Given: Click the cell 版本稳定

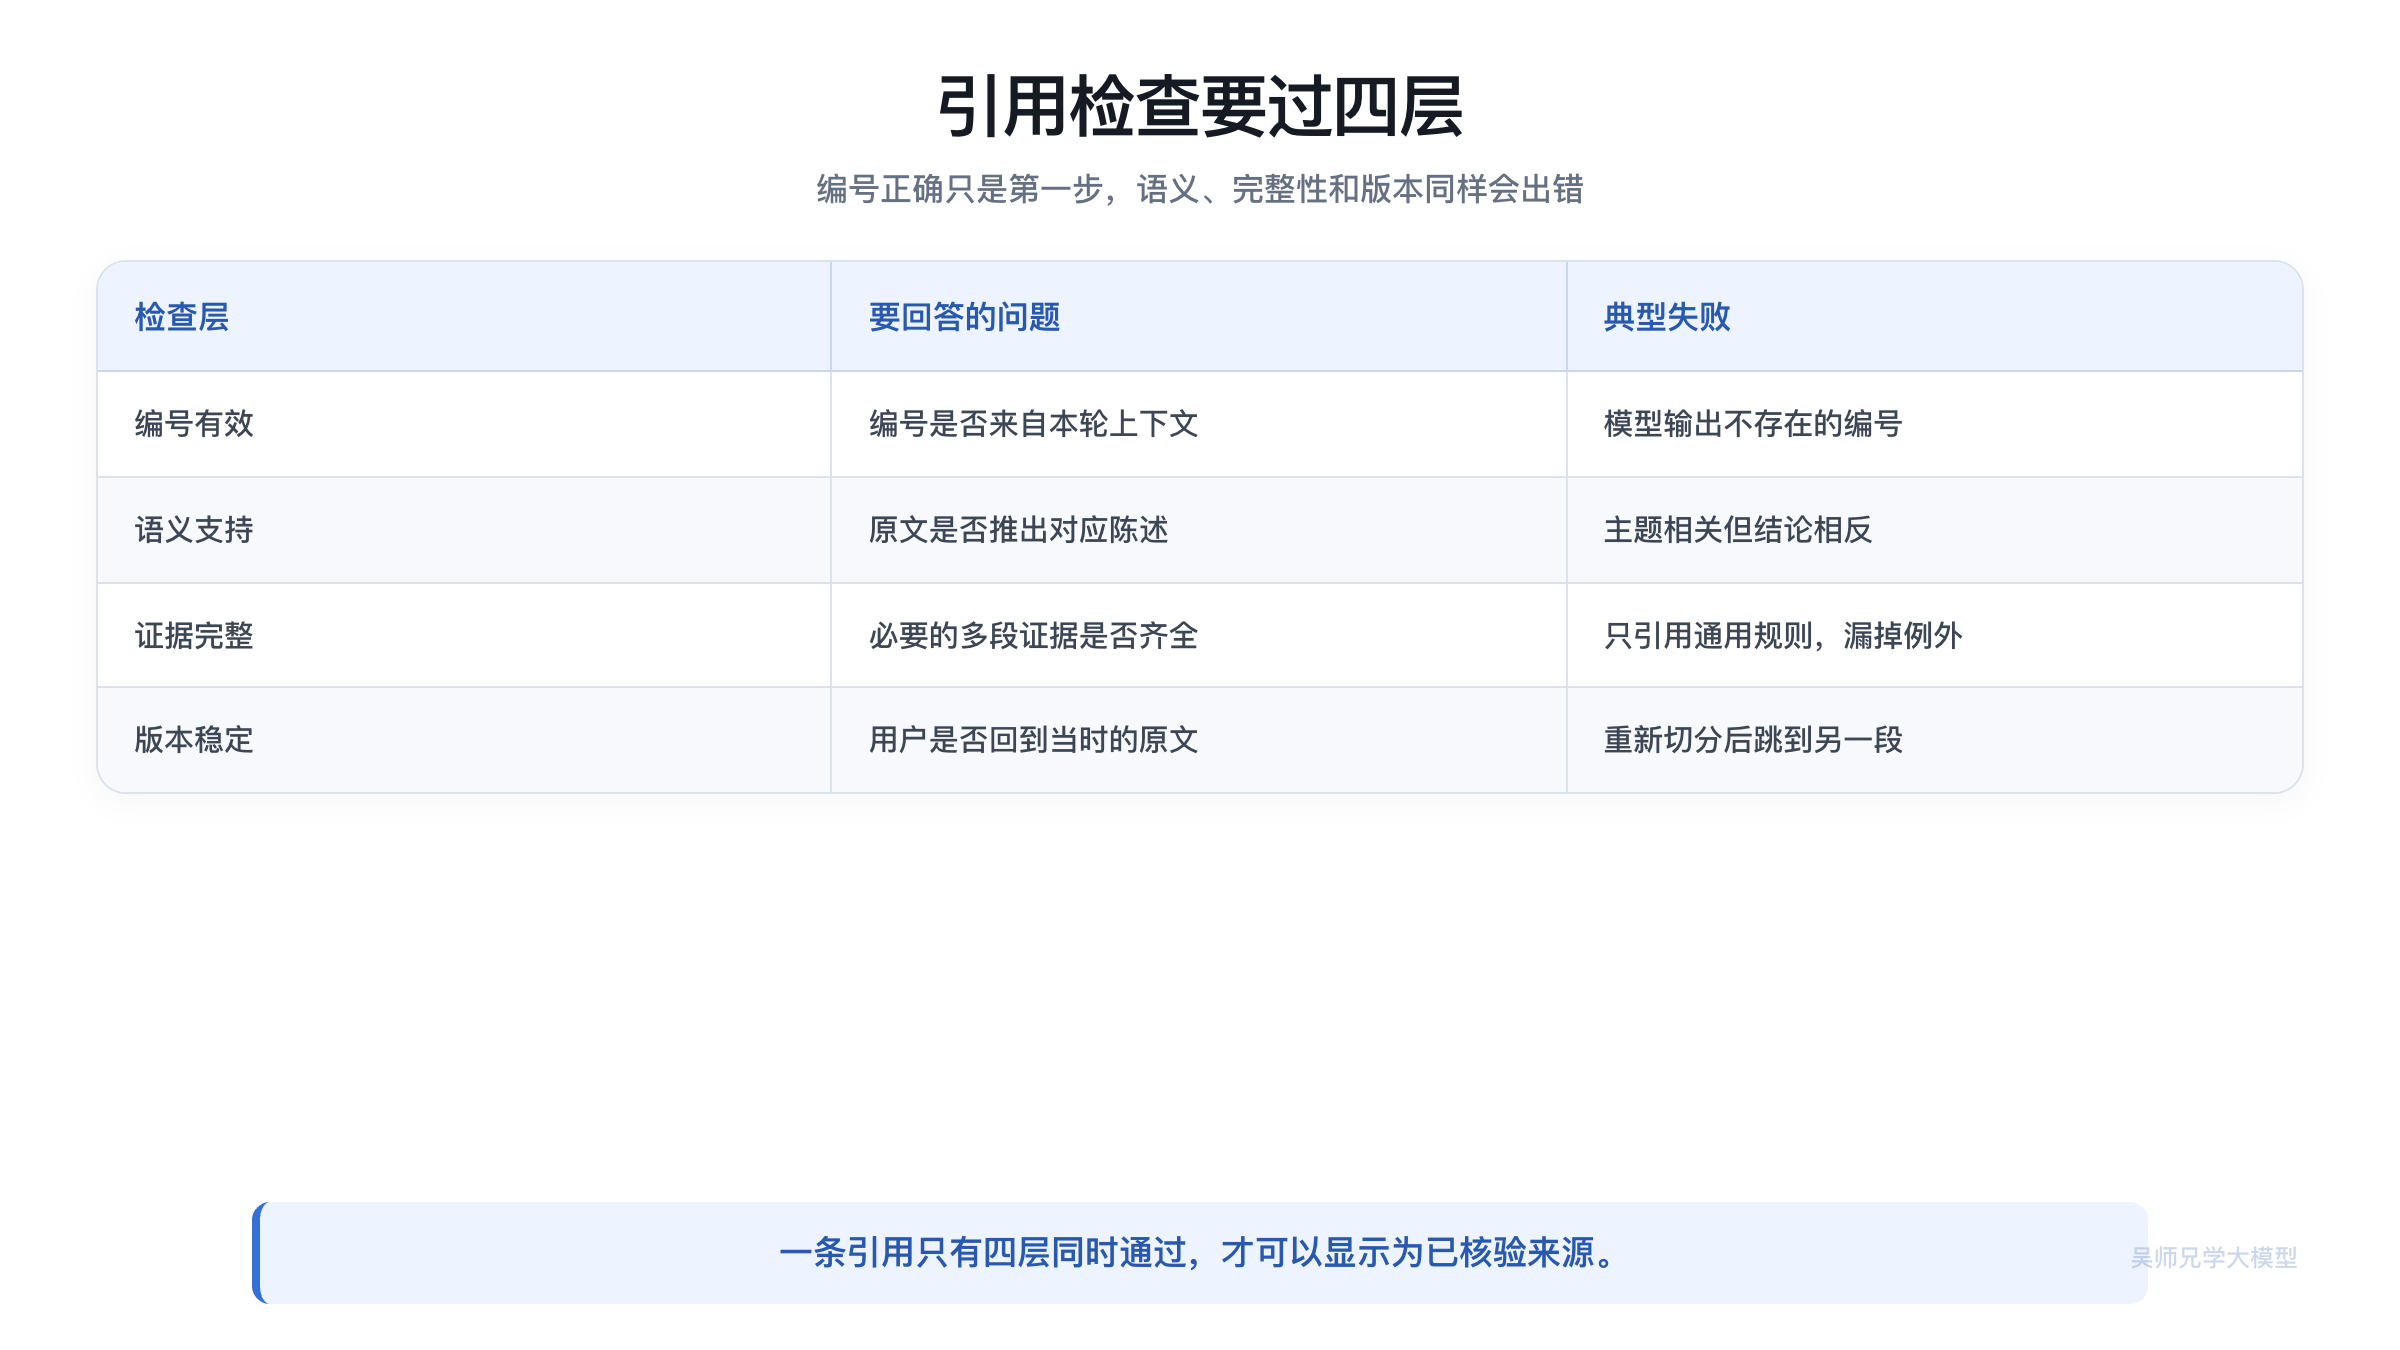Looking at the screenshot, I should (464, 740).
